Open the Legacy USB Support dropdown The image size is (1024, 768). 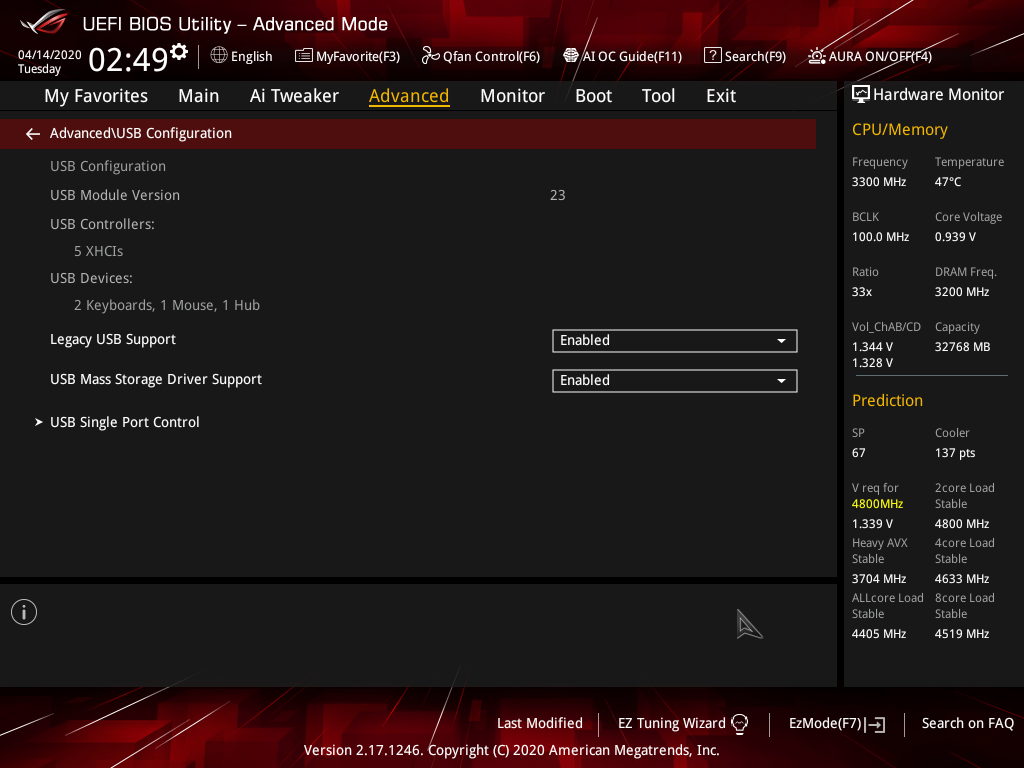(x=675, y=341)
